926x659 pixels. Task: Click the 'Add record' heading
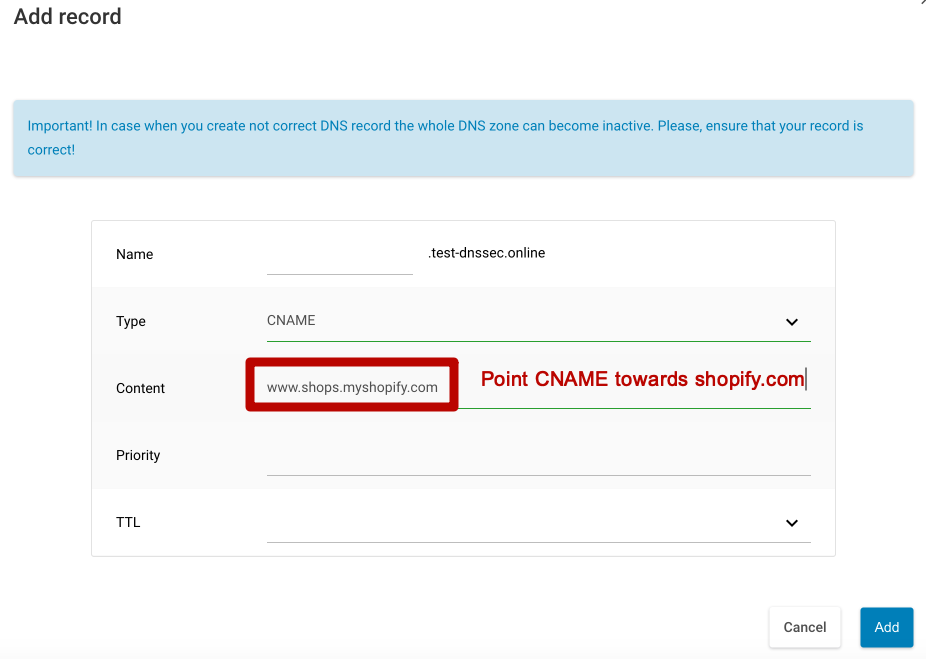click(x=68, y=17)
